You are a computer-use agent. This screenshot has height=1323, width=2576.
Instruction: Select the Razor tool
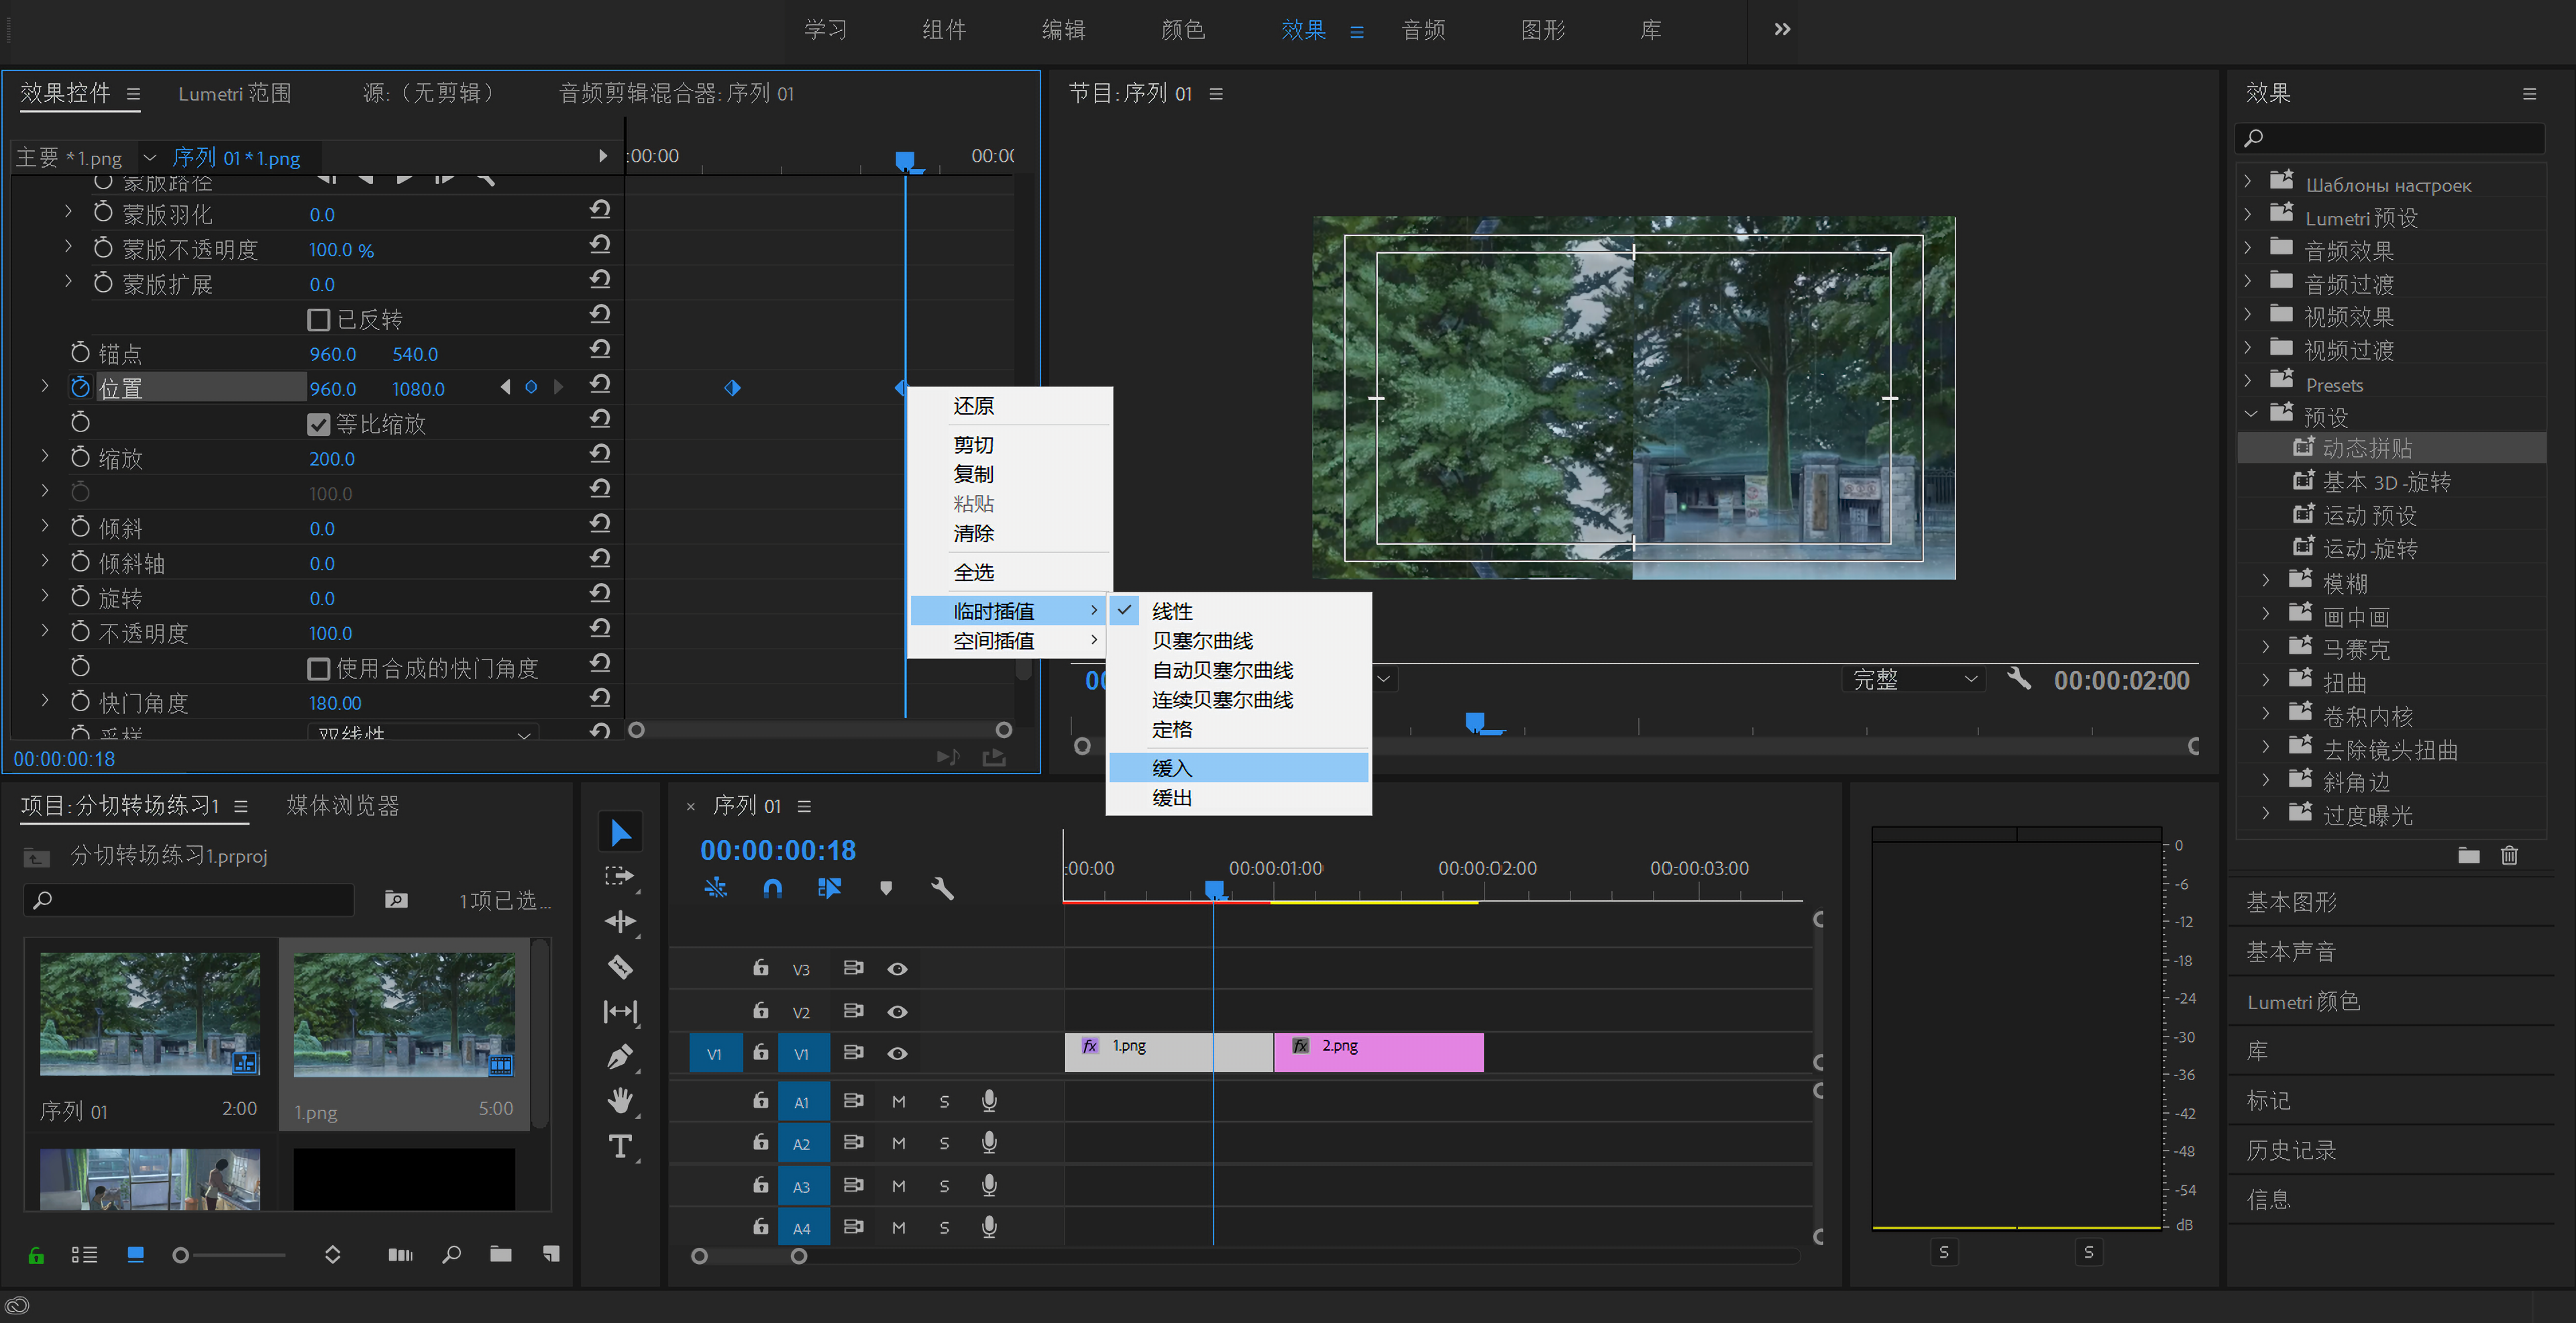point(620,967)
